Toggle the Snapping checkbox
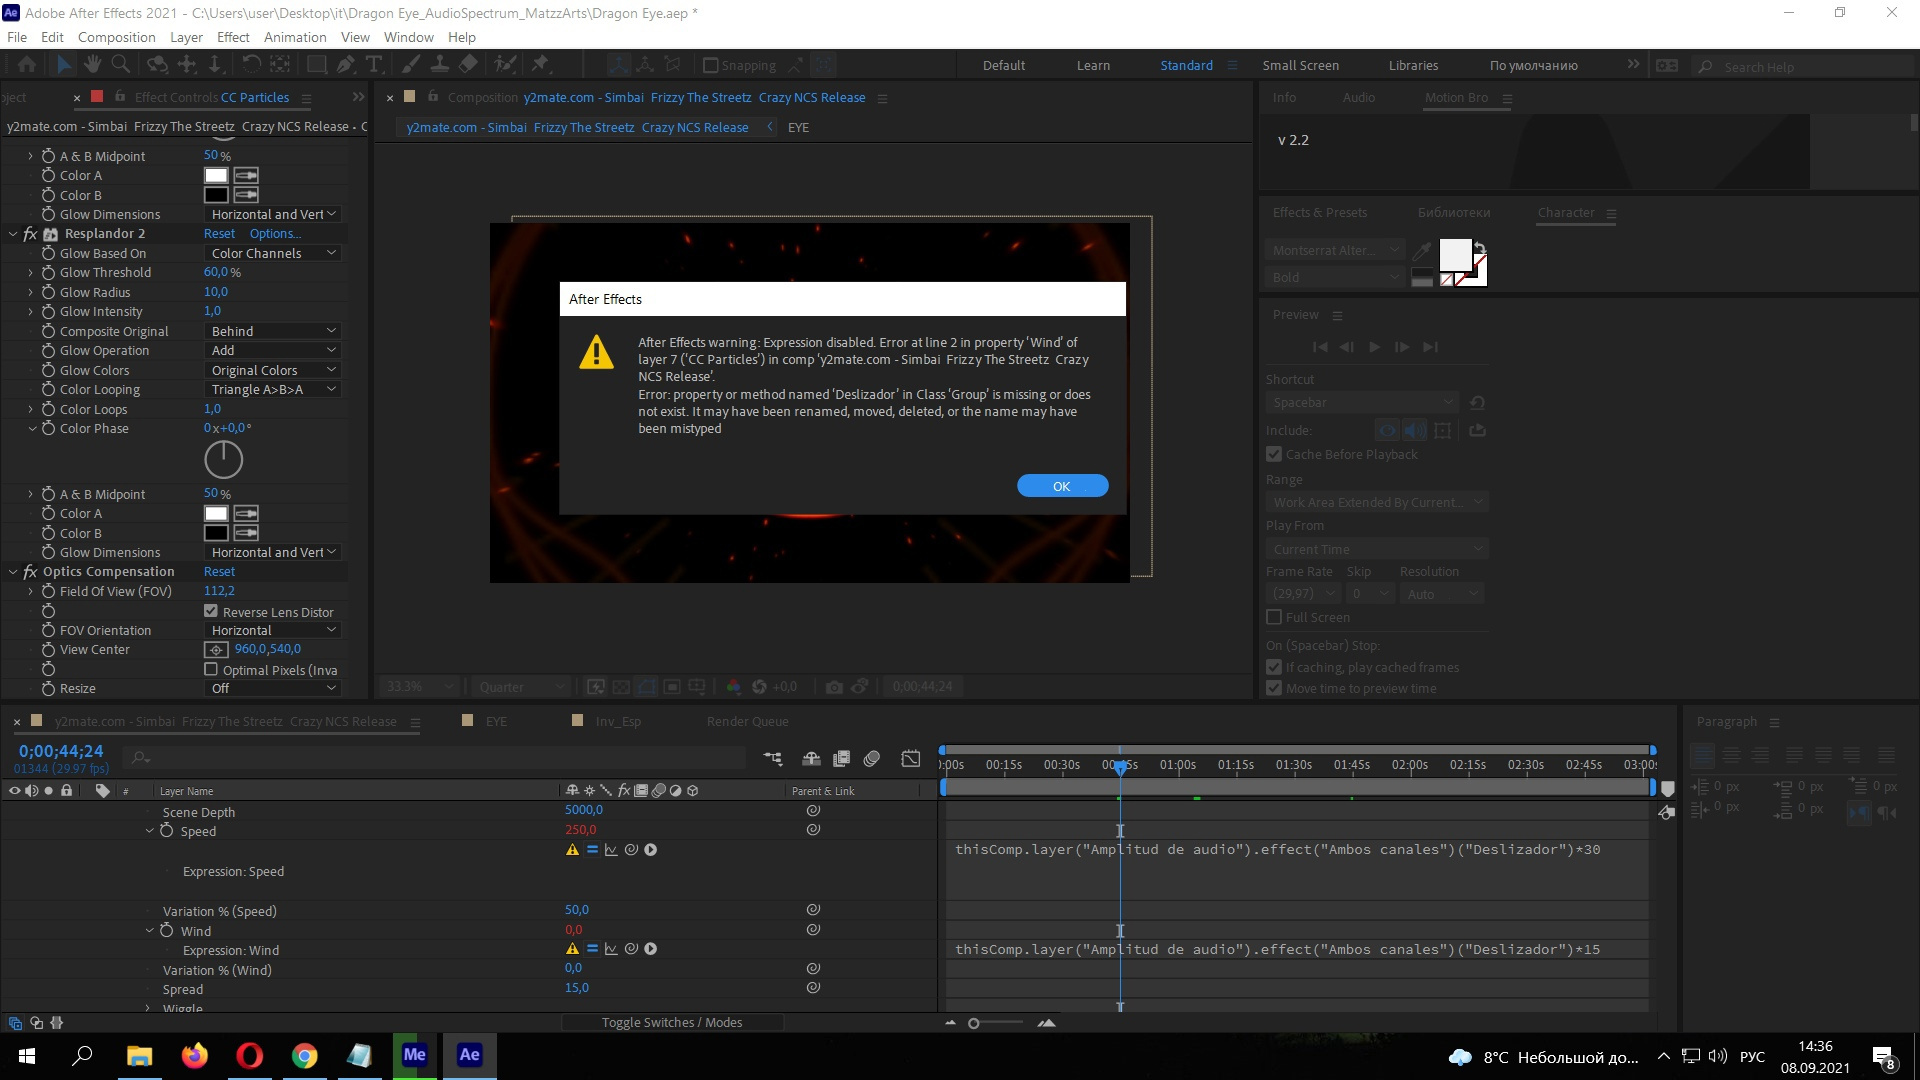This screenshot has height=1080, width=1920. (x=711, y=65)
